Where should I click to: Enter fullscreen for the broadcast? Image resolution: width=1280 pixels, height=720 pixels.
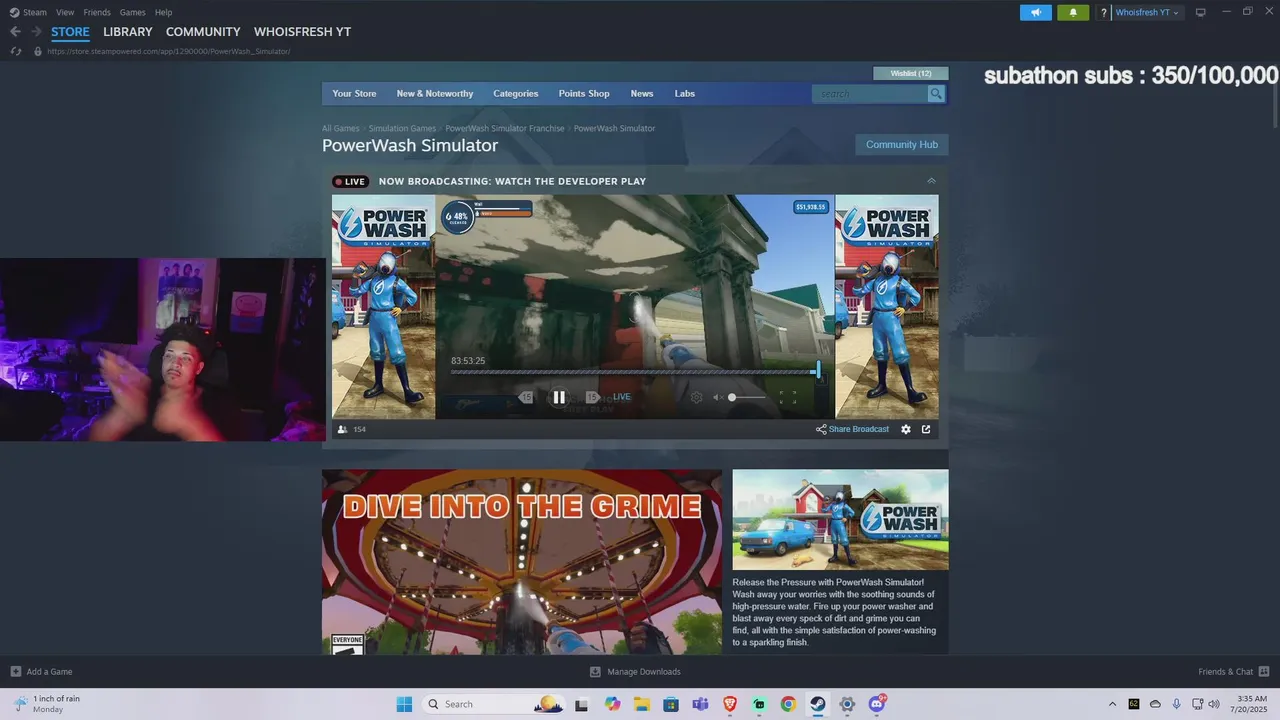788,397
